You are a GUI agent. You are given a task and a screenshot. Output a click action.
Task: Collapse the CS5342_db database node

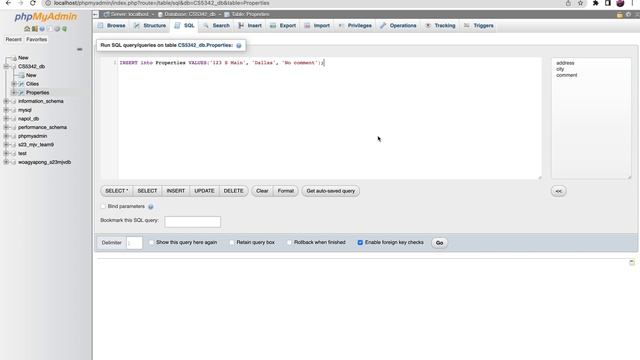pos(6,67)
